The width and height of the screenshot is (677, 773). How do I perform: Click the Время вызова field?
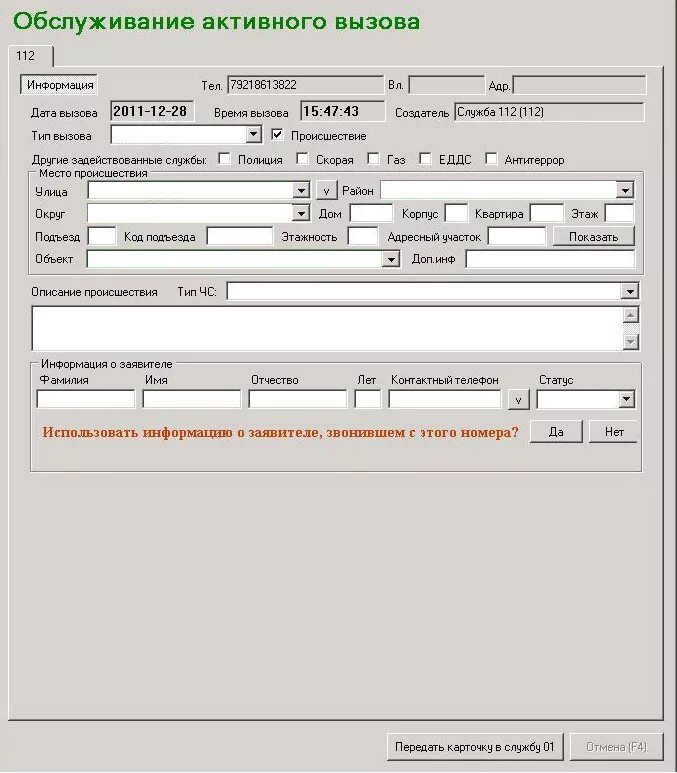[342, 111]
